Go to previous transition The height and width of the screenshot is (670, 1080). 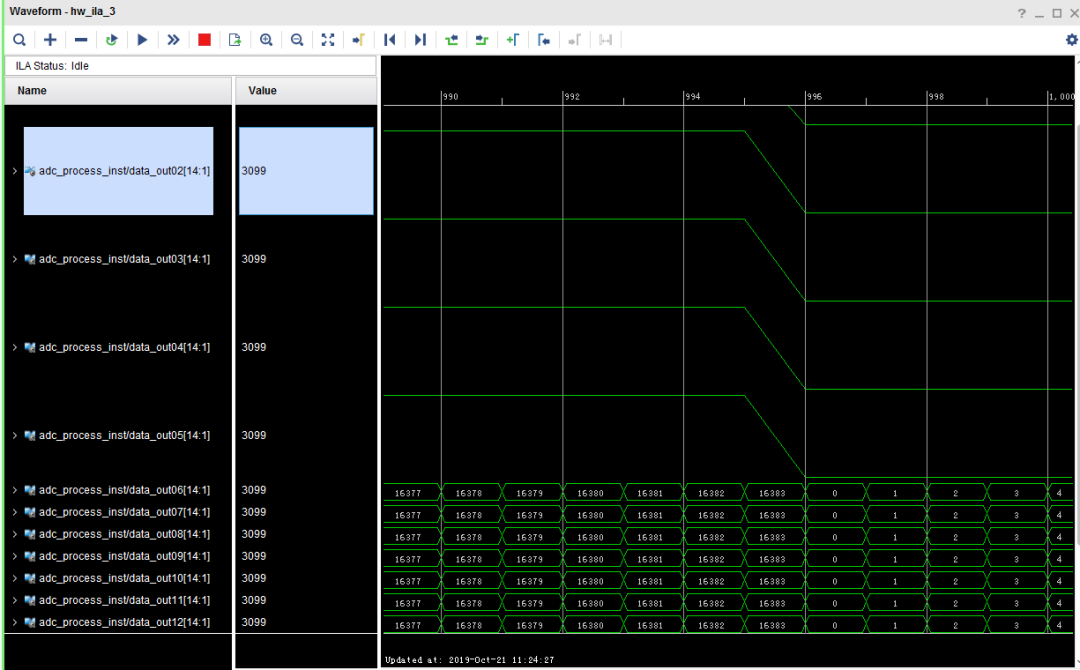click(x=451, y=40)
